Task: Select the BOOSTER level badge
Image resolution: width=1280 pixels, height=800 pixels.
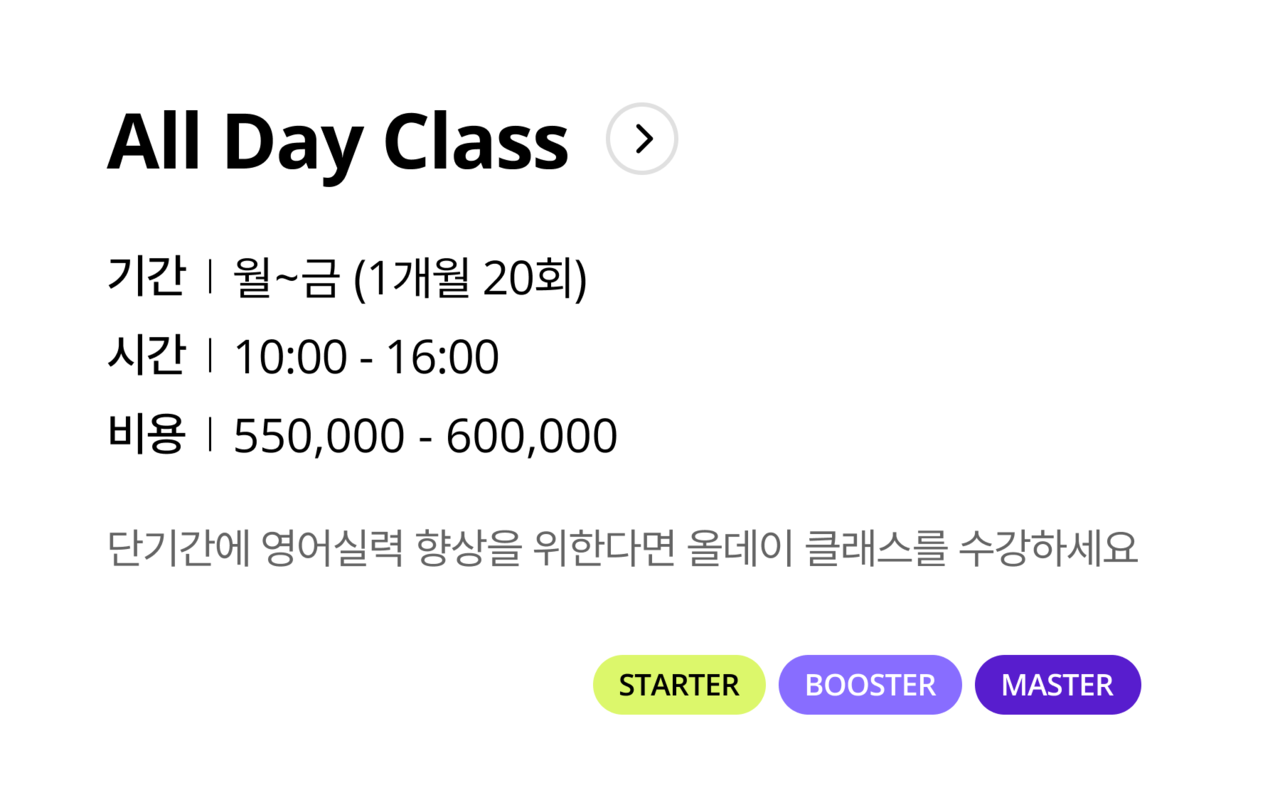Action: click(x=870, y=685)
